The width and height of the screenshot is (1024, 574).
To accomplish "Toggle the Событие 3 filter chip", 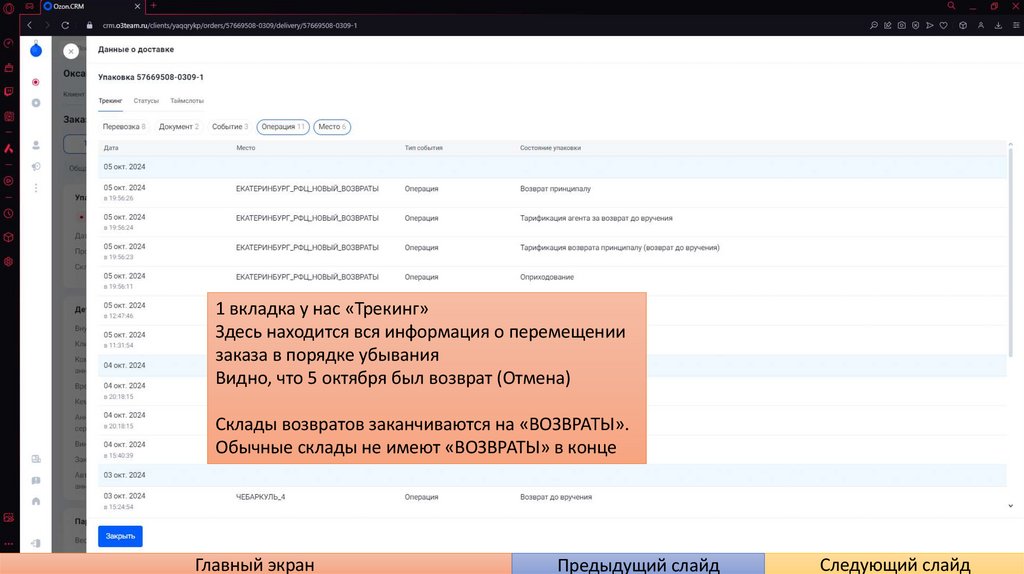I will (x=230, y=127).
